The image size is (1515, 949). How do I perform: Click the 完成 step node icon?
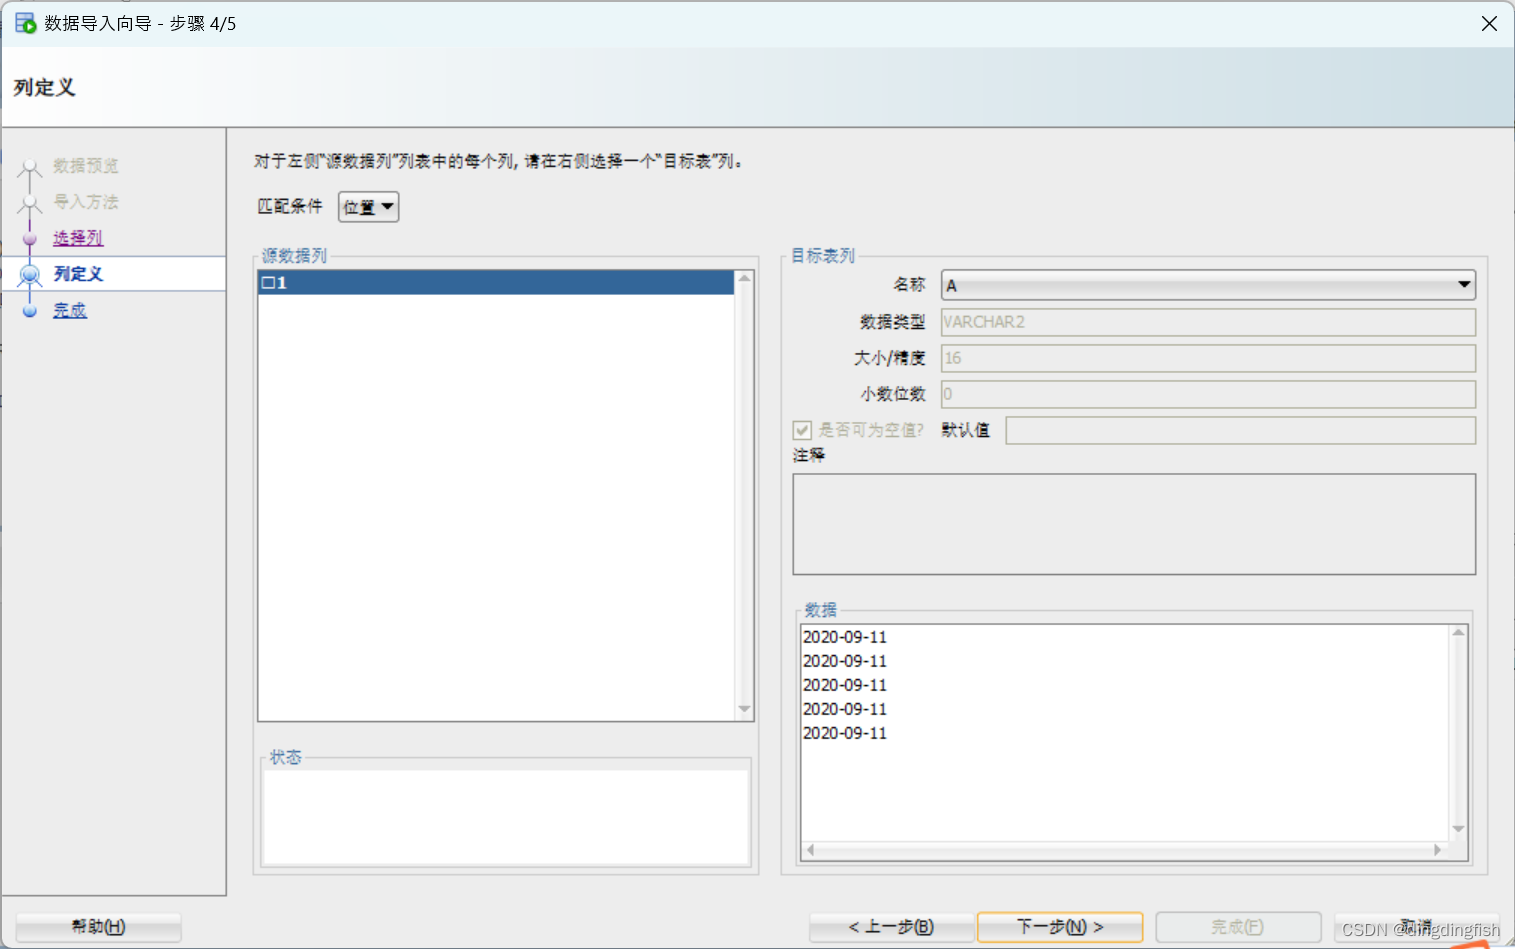point(30,311)
